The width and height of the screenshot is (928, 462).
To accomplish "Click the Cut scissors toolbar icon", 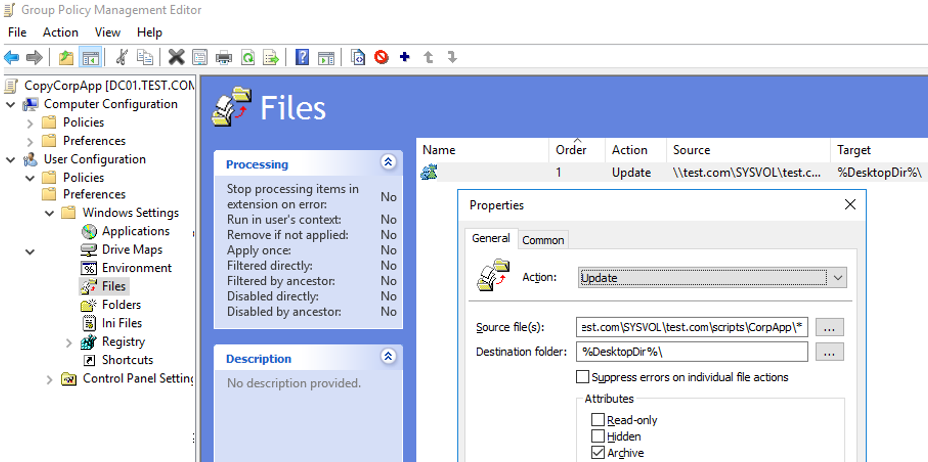I will (121, 57).
